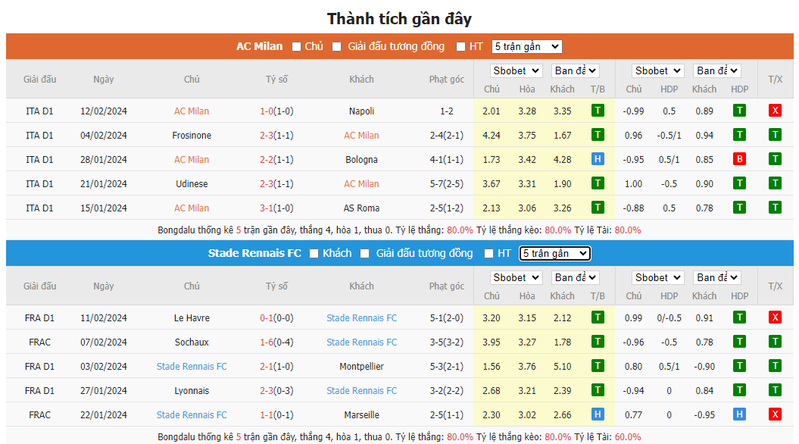The height and width of the screenshot is (444, 799).
Task: Toggle the HT checkbox in AC Milan header
Action: (461, 46)
